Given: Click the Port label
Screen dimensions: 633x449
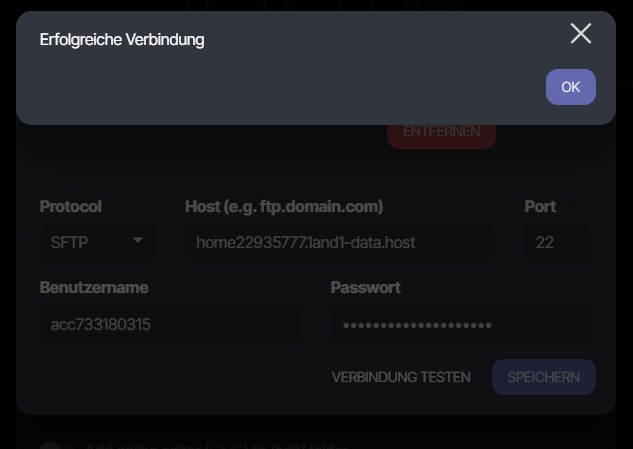Looking at the screenshot, I should 540,207.
